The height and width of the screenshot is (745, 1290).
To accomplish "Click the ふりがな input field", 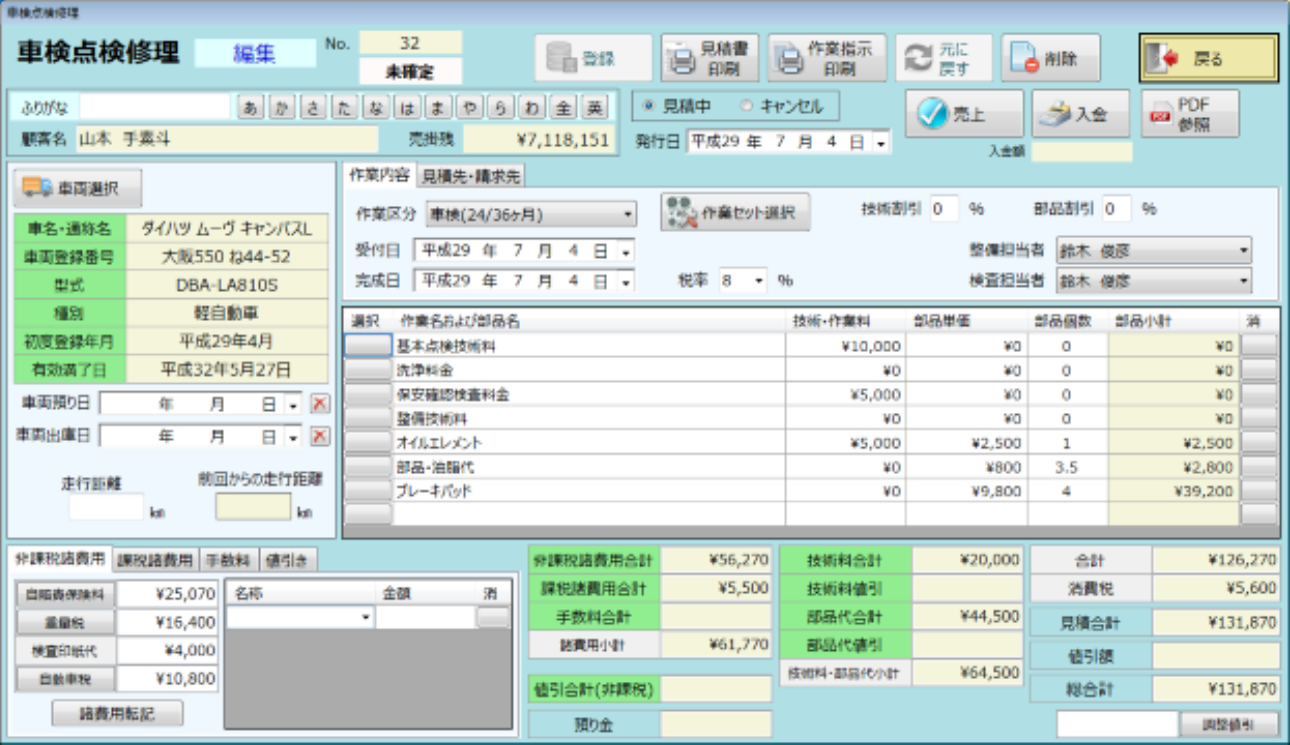I will click(155, 107).
